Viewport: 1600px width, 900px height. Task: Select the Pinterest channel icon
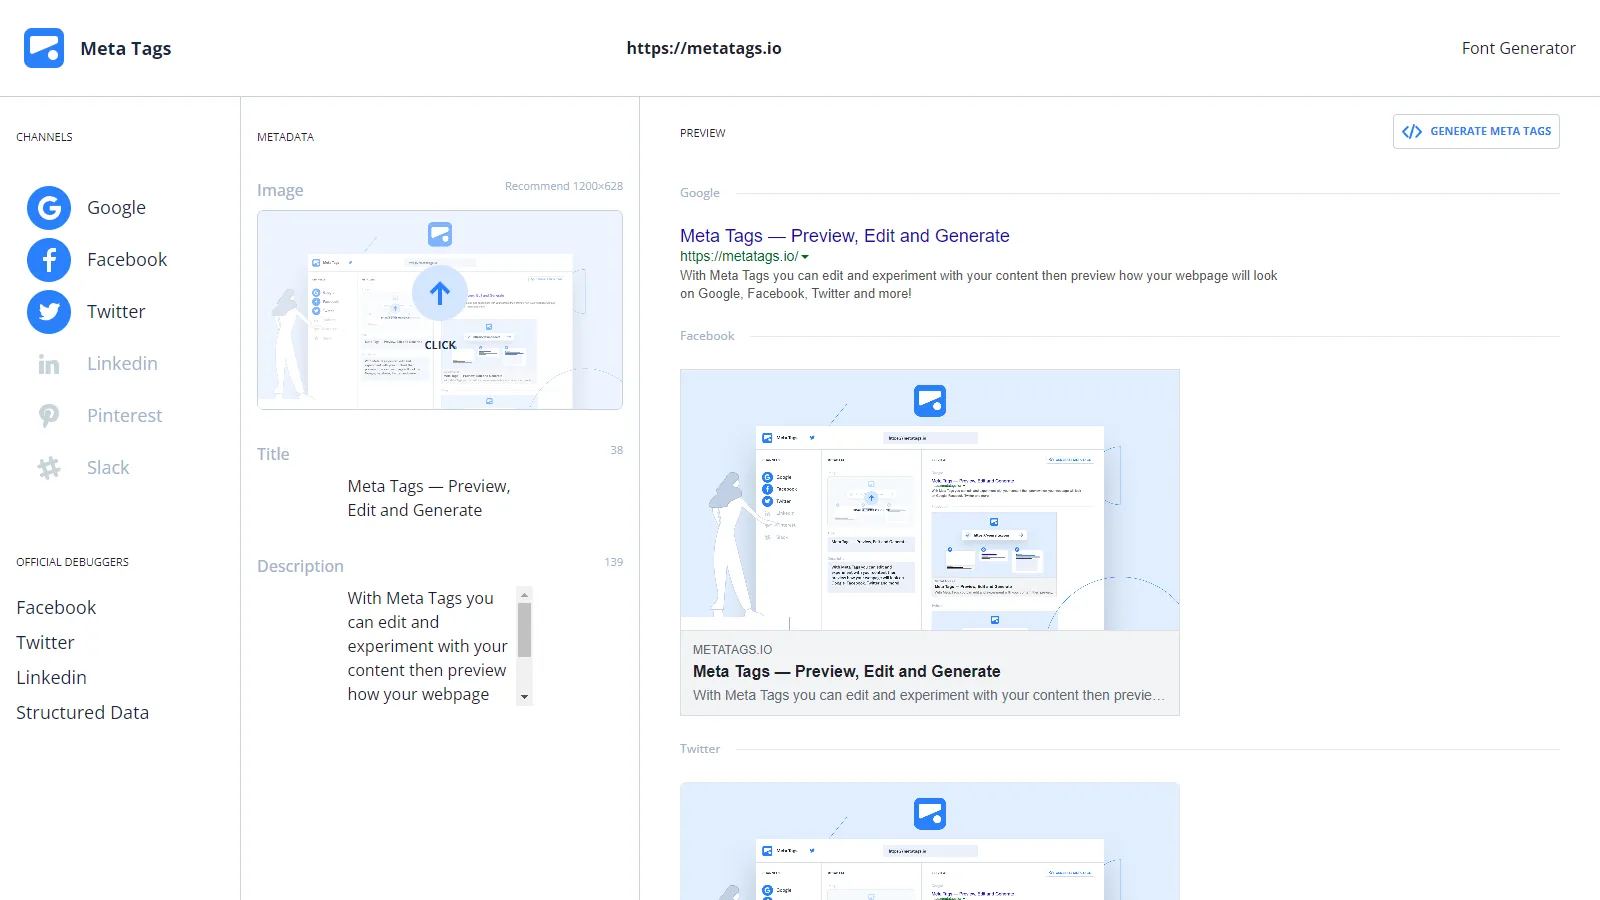(x=48, y=415)
